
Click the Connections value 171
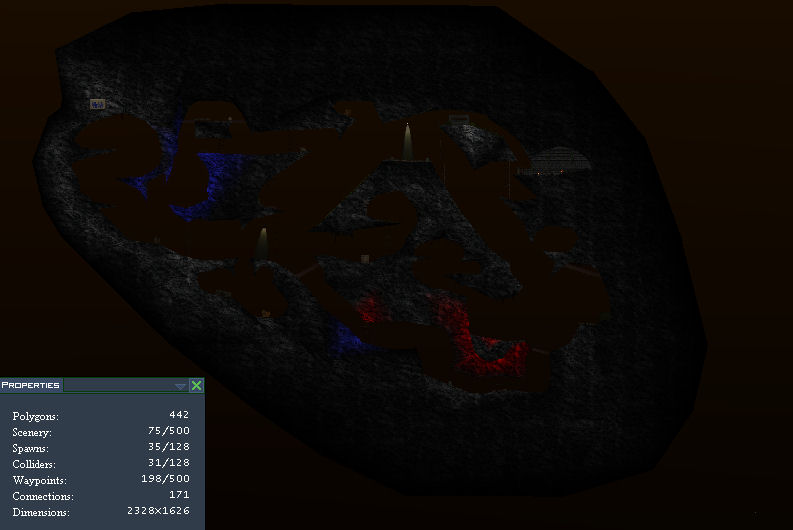pyautogui.click(x=179, y=496)
